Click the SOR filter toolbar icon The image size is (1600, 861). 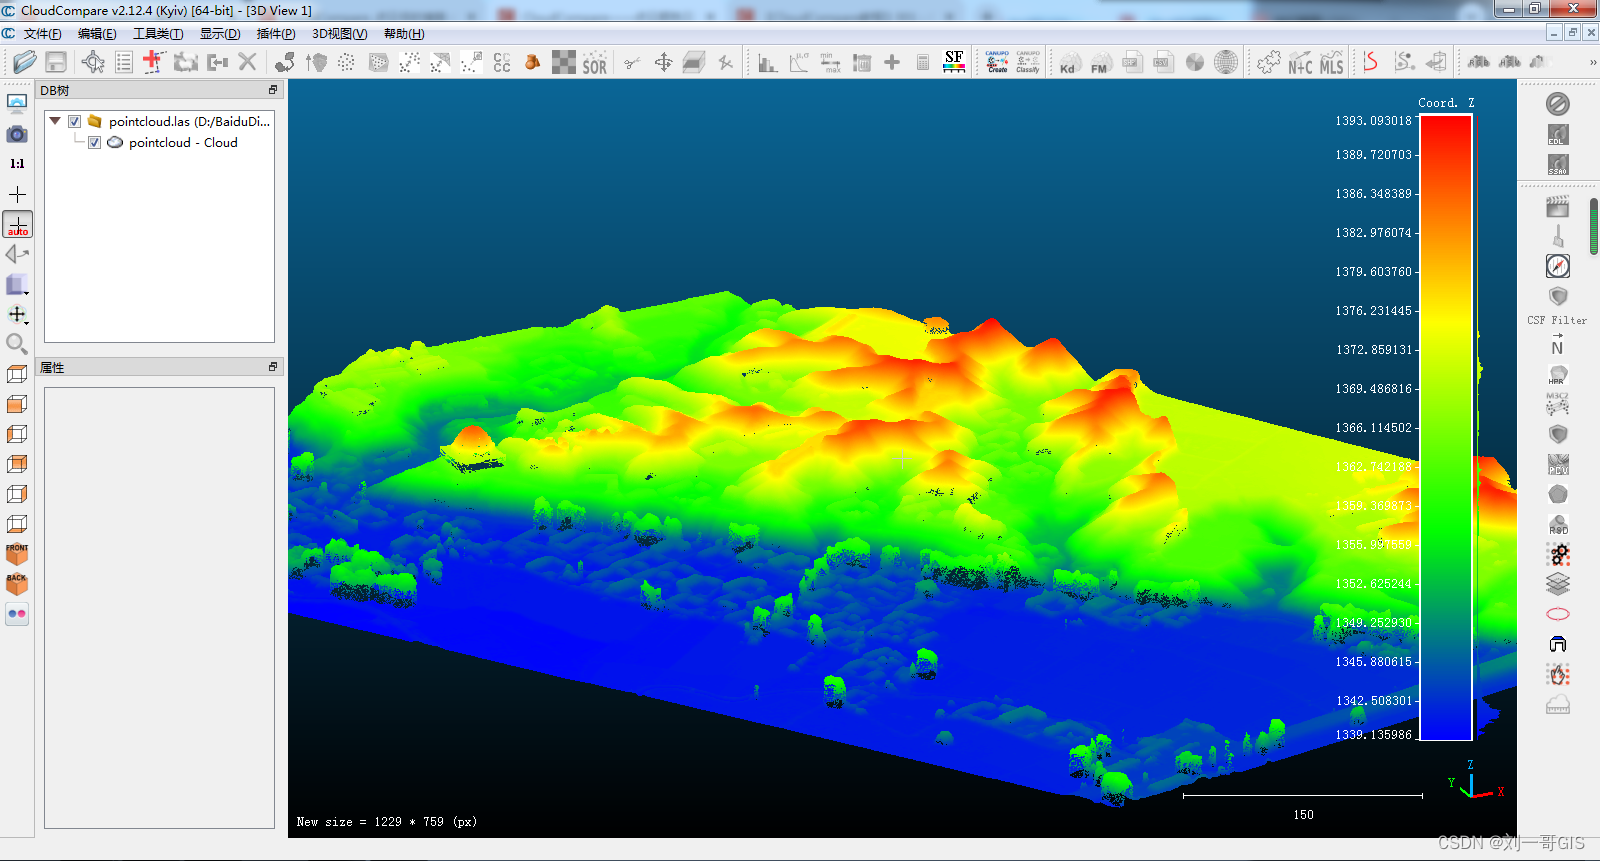pos(594,63)
